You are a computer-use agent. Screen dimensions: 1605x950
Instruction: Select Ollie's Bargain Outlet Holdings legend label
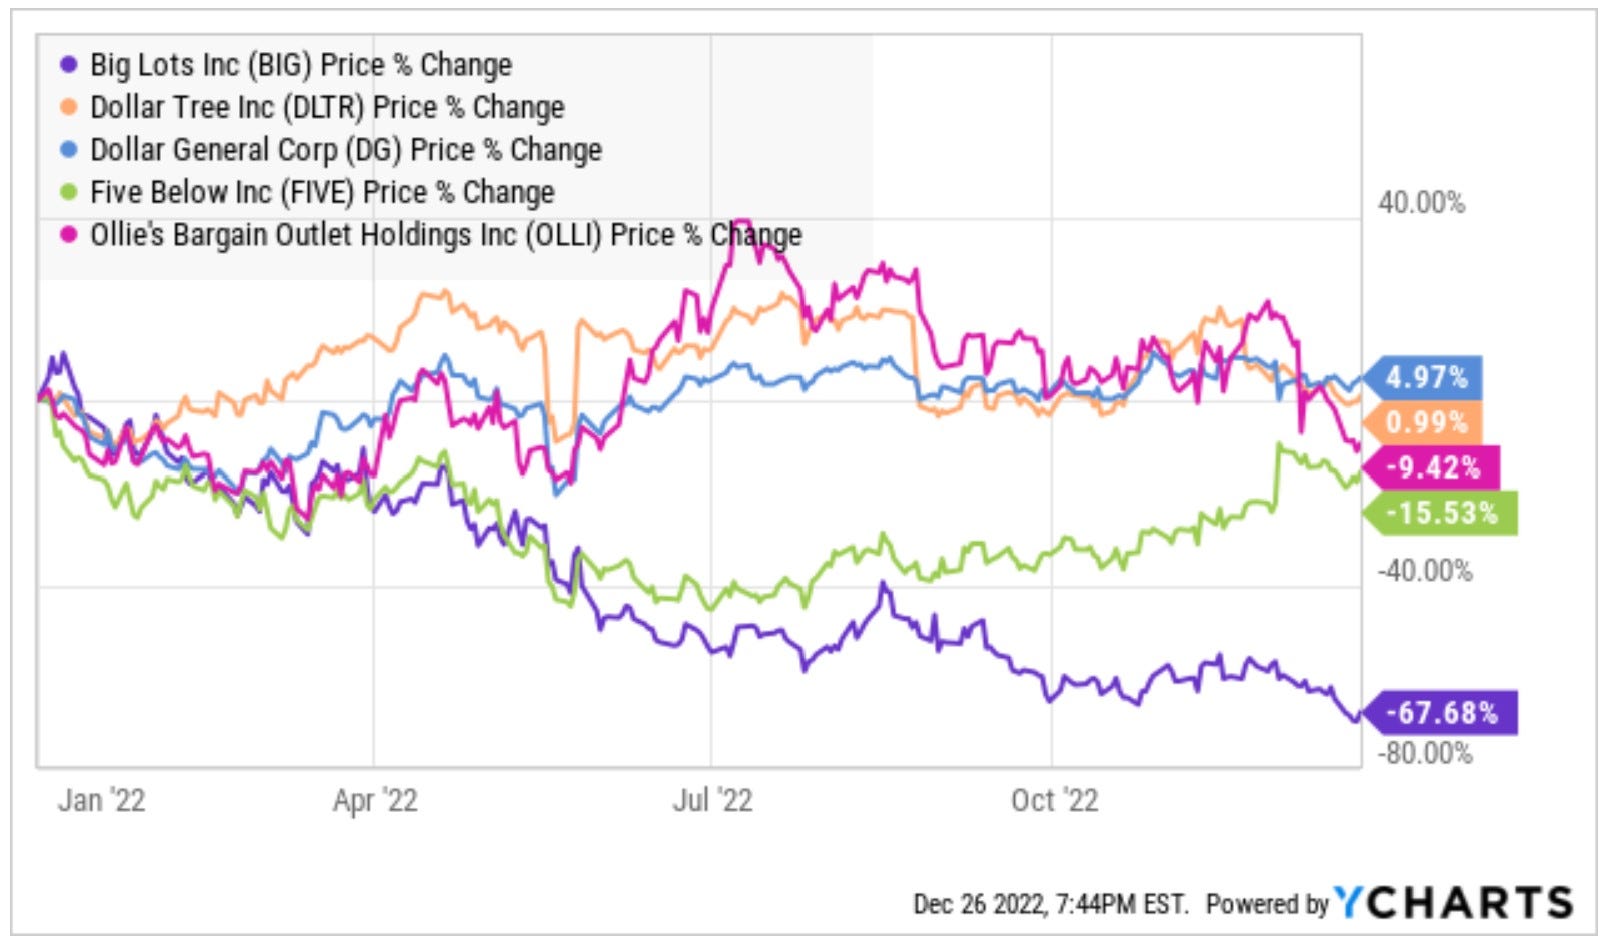point(446,235)
